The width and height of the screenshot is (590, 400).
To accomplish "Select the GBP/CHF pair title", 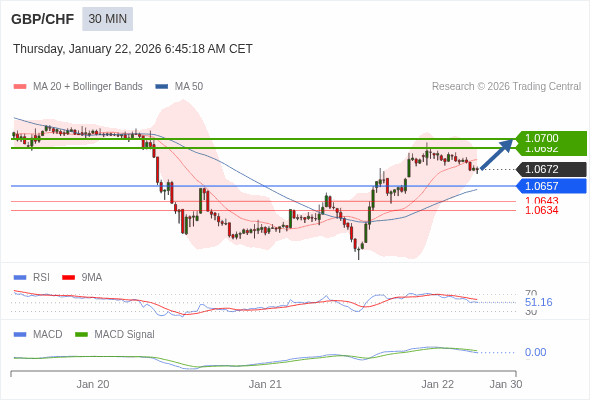I will (x=43, y=19).
